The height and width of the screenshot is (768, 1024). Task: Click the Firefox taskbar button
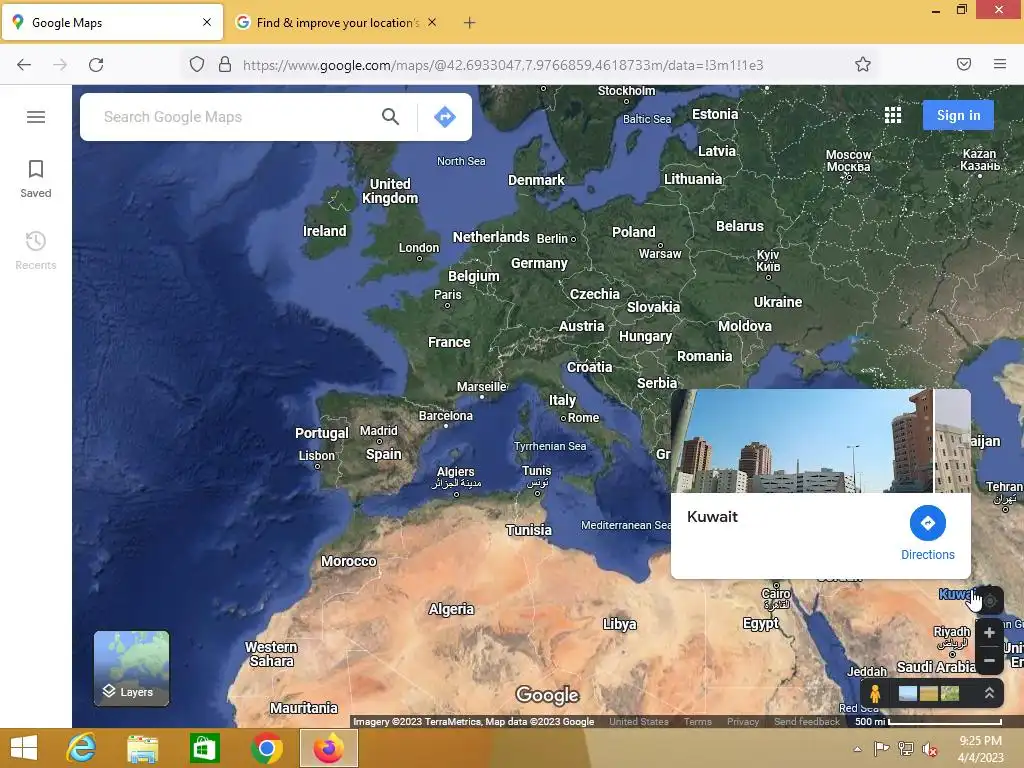[328, 748]
